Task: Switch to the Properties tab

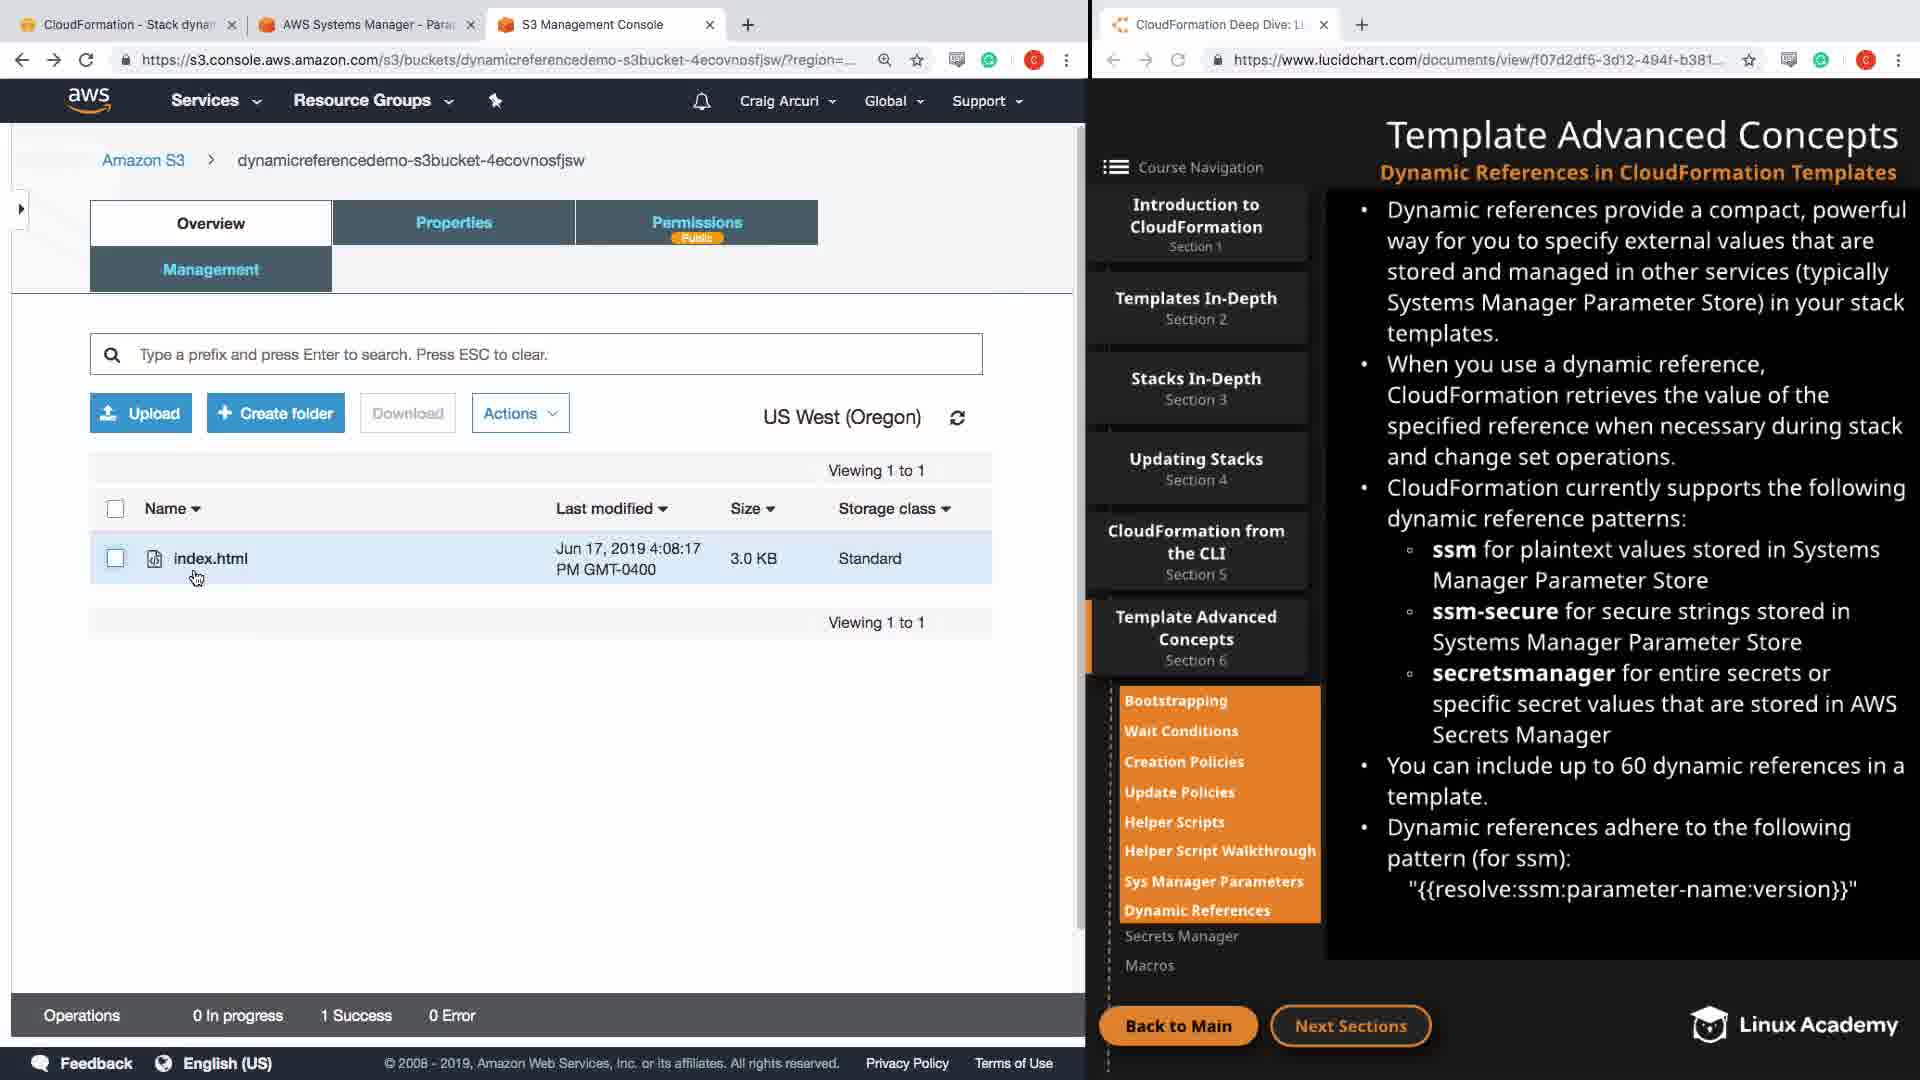Action: pyautogui.click(x=453, y=222)
